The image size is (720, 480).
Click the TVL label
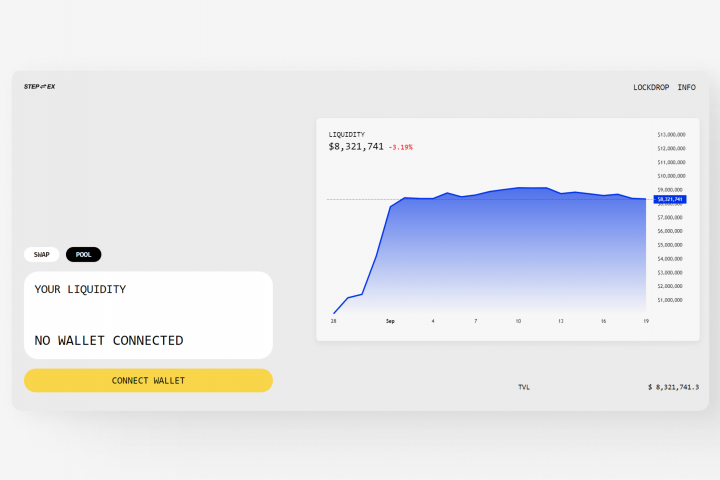[524, 387]
